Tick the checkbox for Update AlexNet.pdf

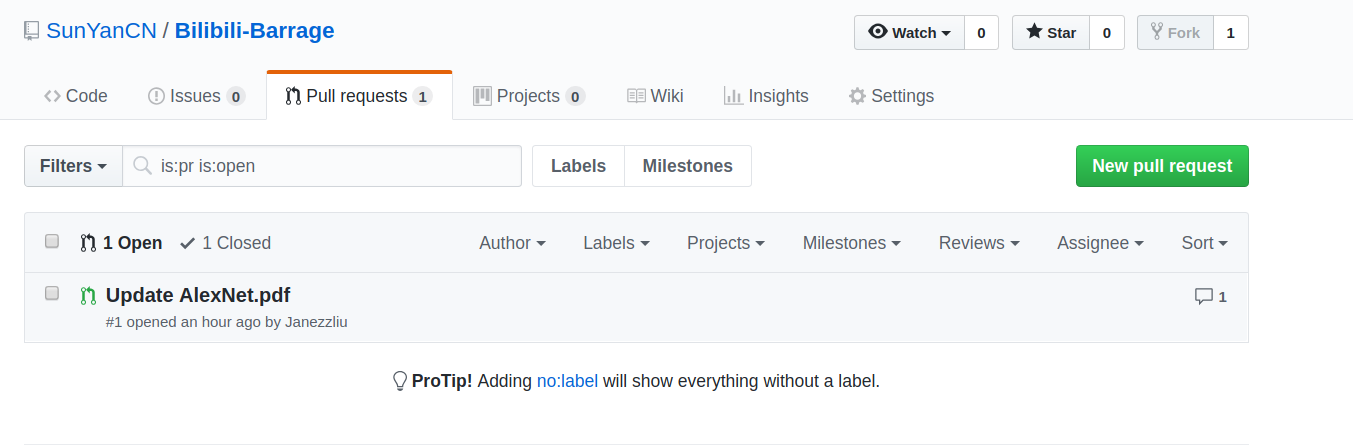click(x=52, y=293)
